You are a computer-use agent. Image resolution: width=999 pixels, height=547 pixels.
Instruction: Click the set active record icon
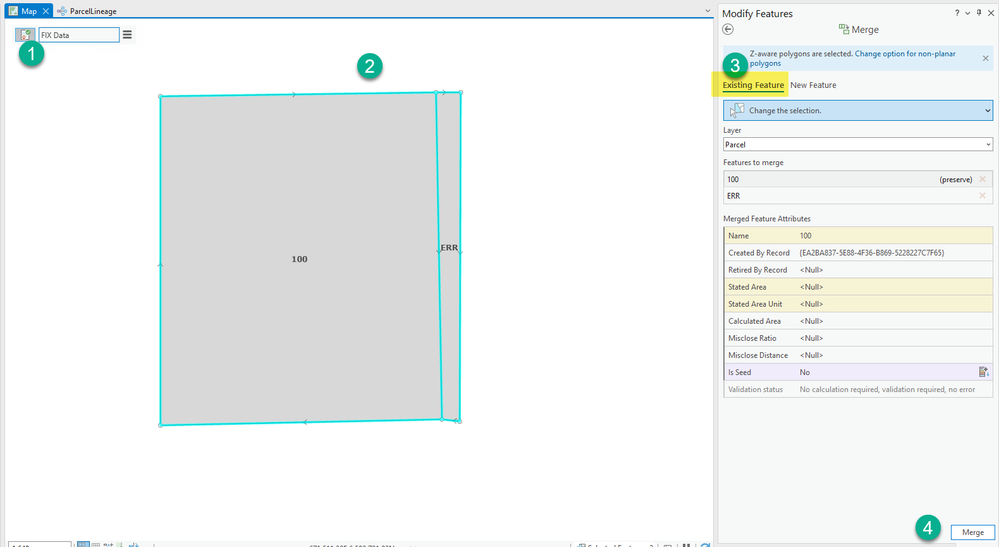[25, 35]
